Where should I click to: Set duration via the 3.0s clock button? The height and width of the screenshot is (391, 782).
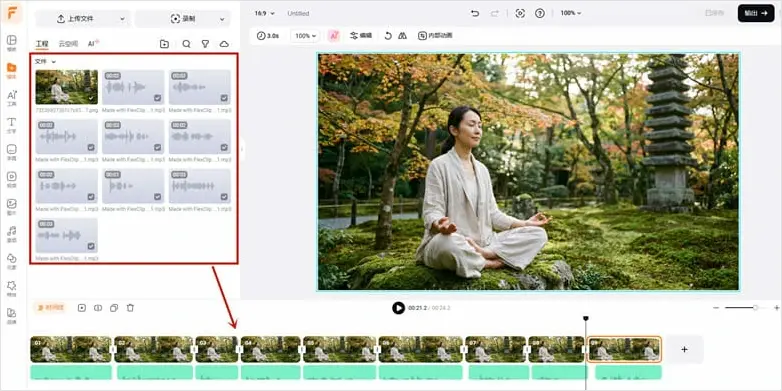[268, 35]
